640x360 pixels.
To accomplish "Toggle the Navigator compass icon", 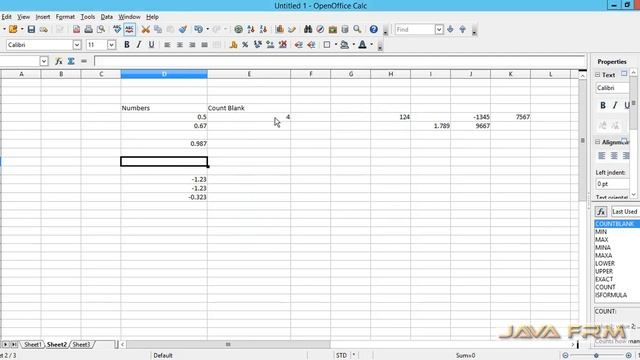I will (320, 29).
